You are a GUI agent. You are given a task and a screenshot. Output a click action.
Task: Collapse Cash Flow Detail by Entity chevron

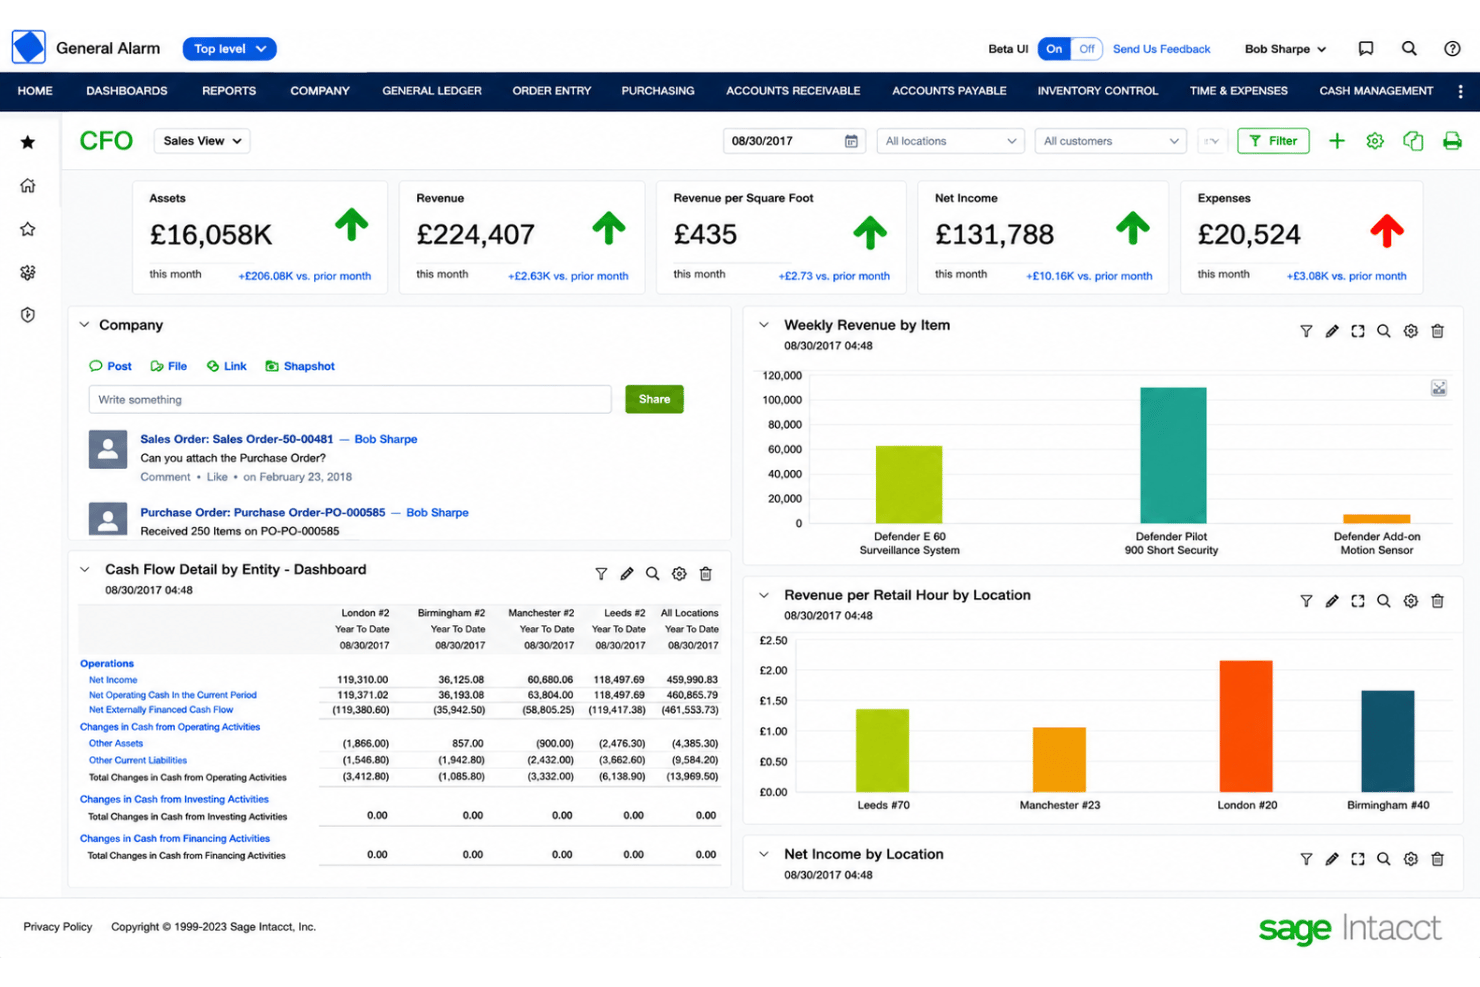[85, 569]
